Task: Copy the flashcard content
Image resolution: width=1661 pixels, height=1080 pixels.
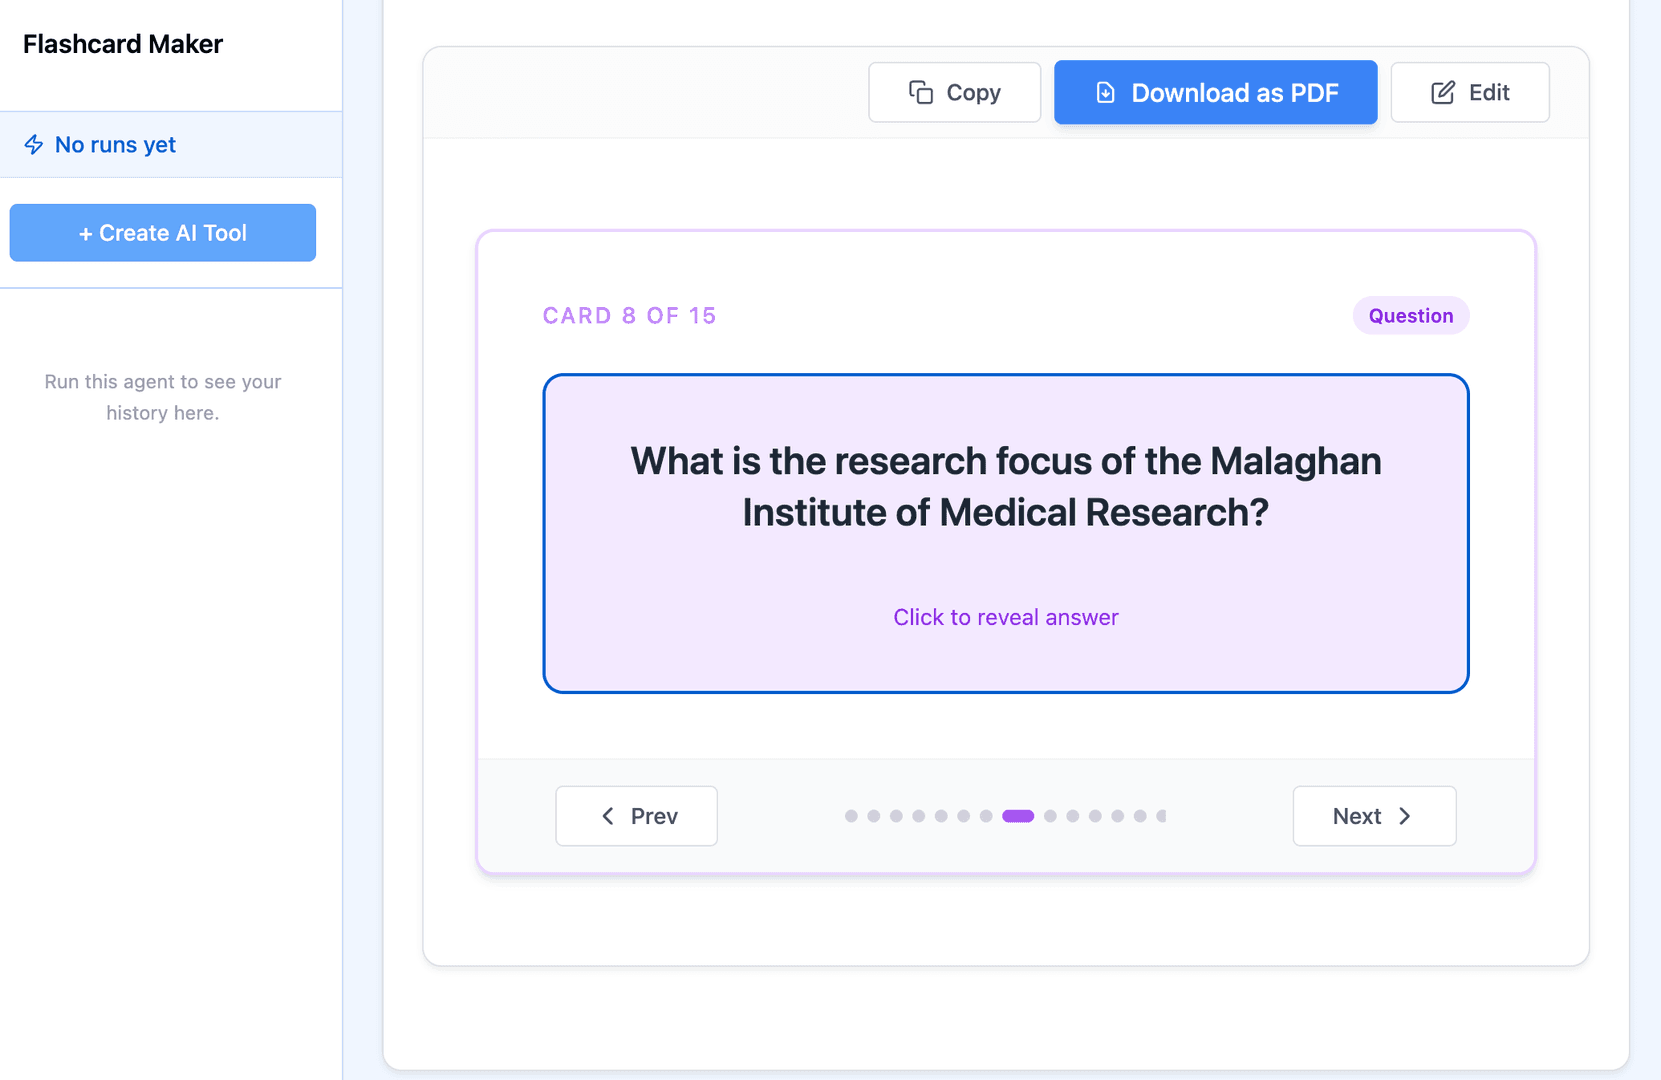Action: (x=955, y=92)
